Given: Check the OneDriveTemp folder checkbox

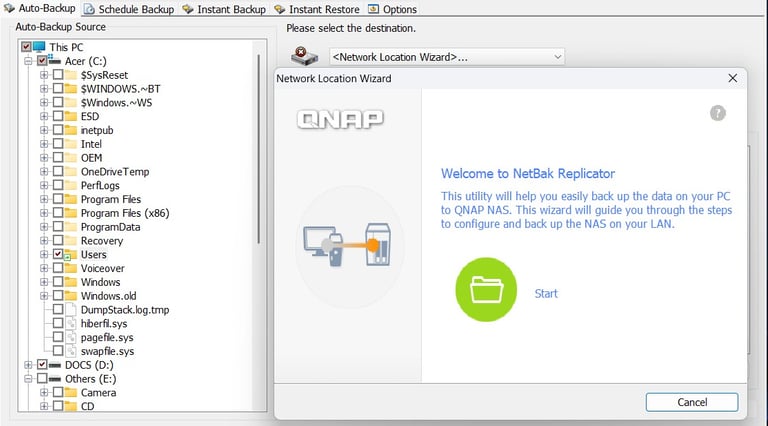Looking at the screenshot, I should click(58, 171).
